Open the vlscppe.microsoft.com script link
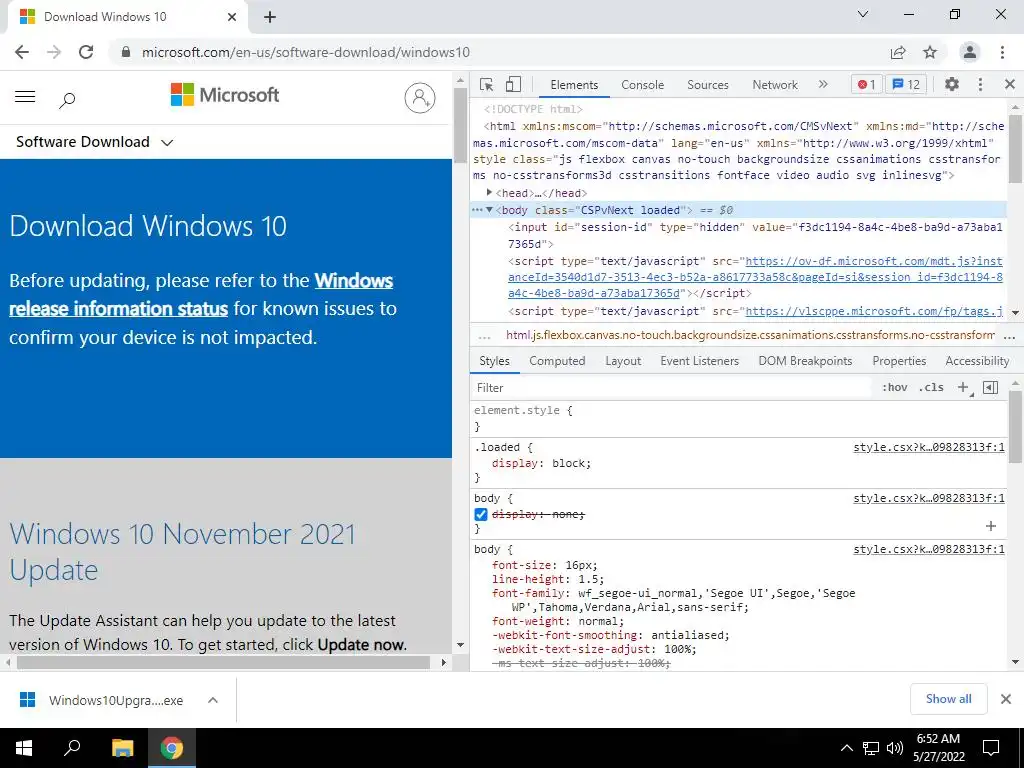 (x=874, y=311)
